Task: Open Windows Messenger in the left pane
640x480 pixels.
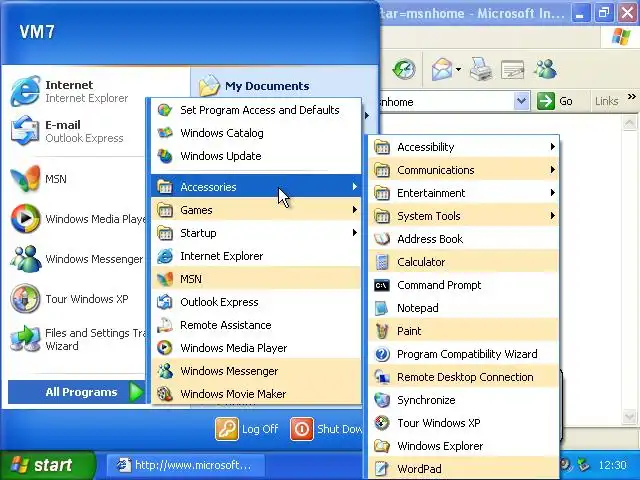Action: [77, 259]
